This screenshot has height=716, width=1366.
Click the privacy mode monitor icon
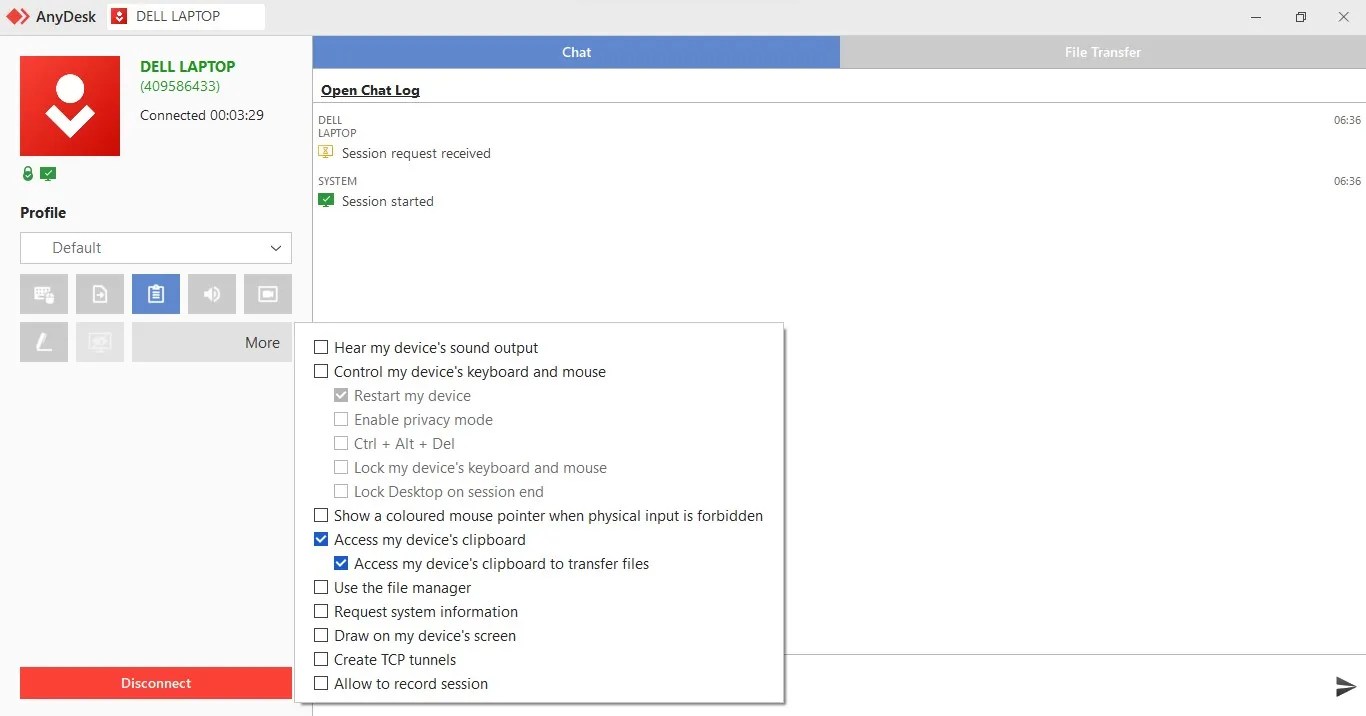point(99,342)
